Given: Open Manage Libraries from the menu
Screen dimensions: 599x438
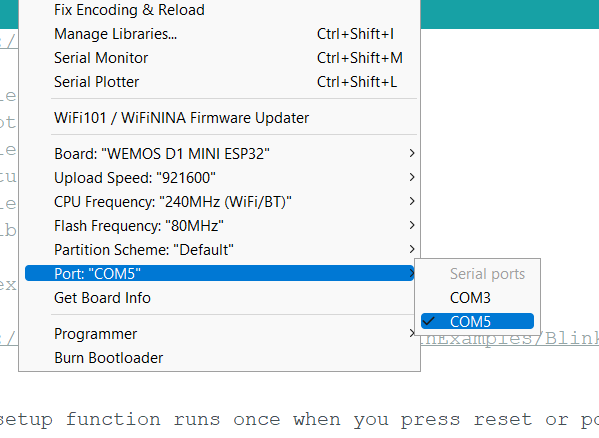Looking at the screenshot, I should [x=220, y=34].
